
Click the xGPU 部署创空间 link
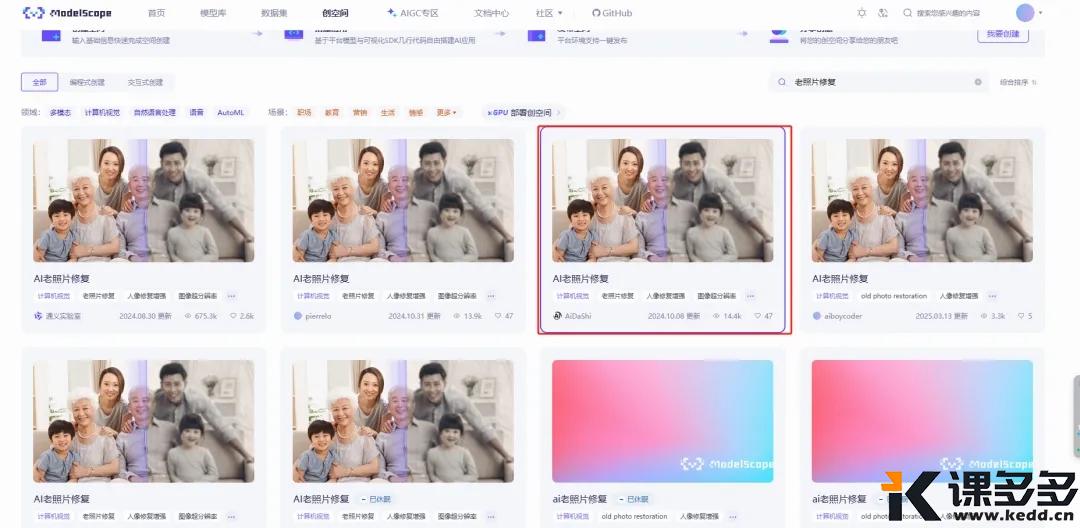coord(523,112)
